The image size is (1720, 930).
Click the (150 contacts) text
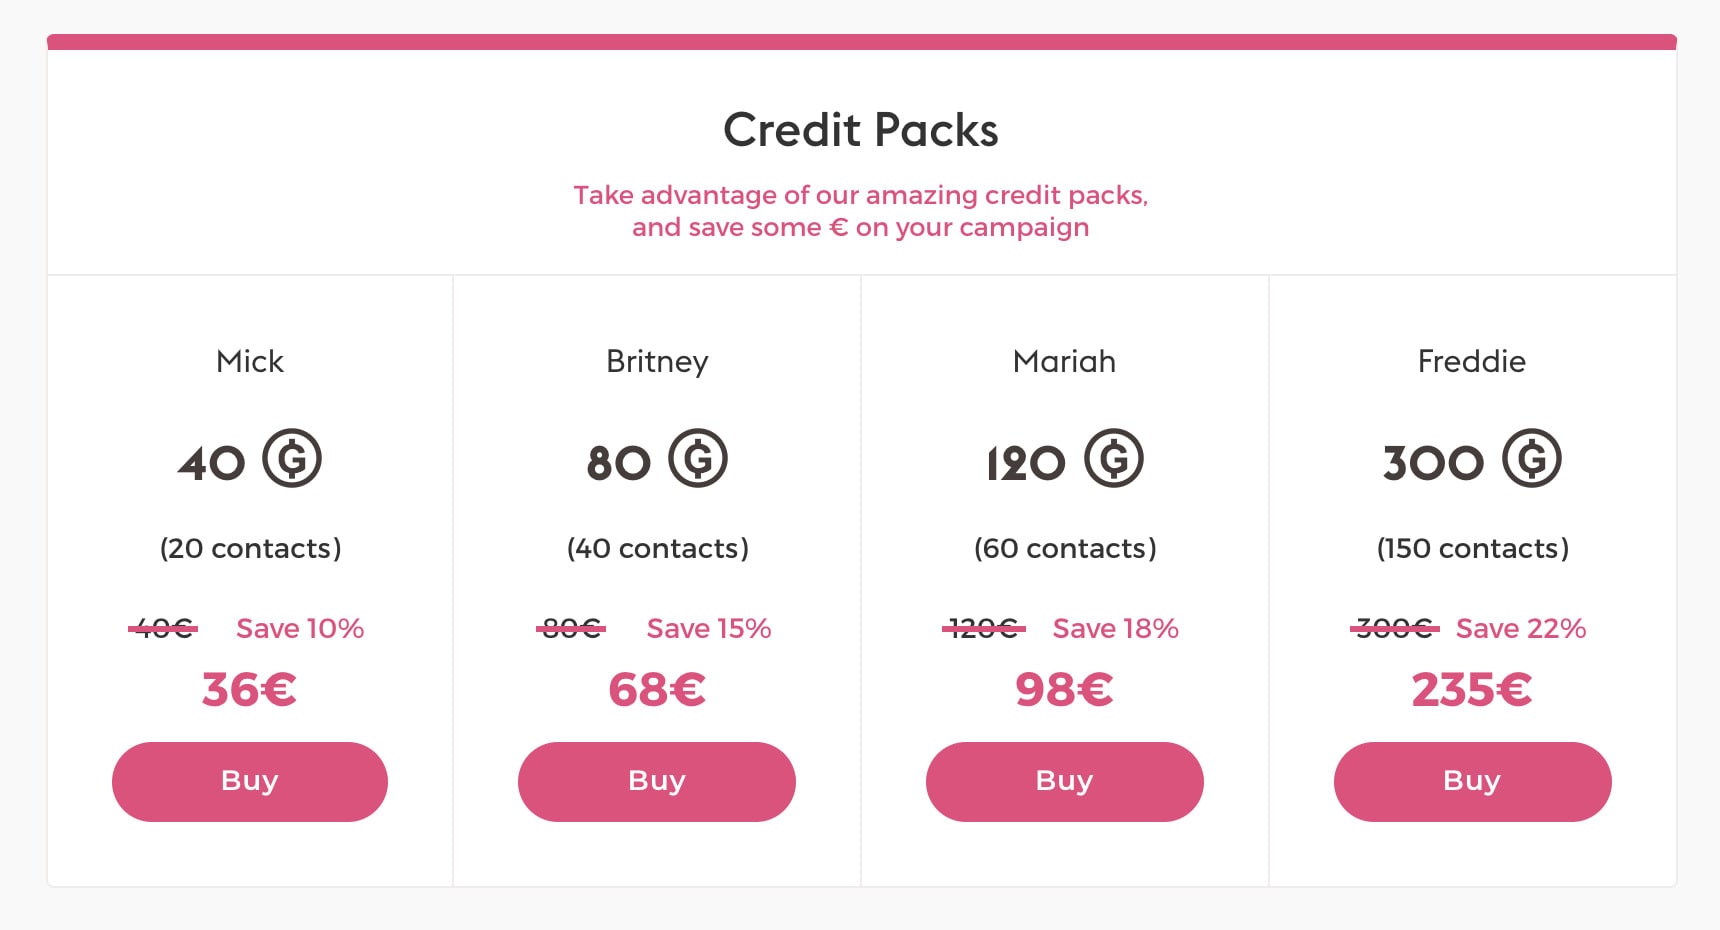[1473, 548]
